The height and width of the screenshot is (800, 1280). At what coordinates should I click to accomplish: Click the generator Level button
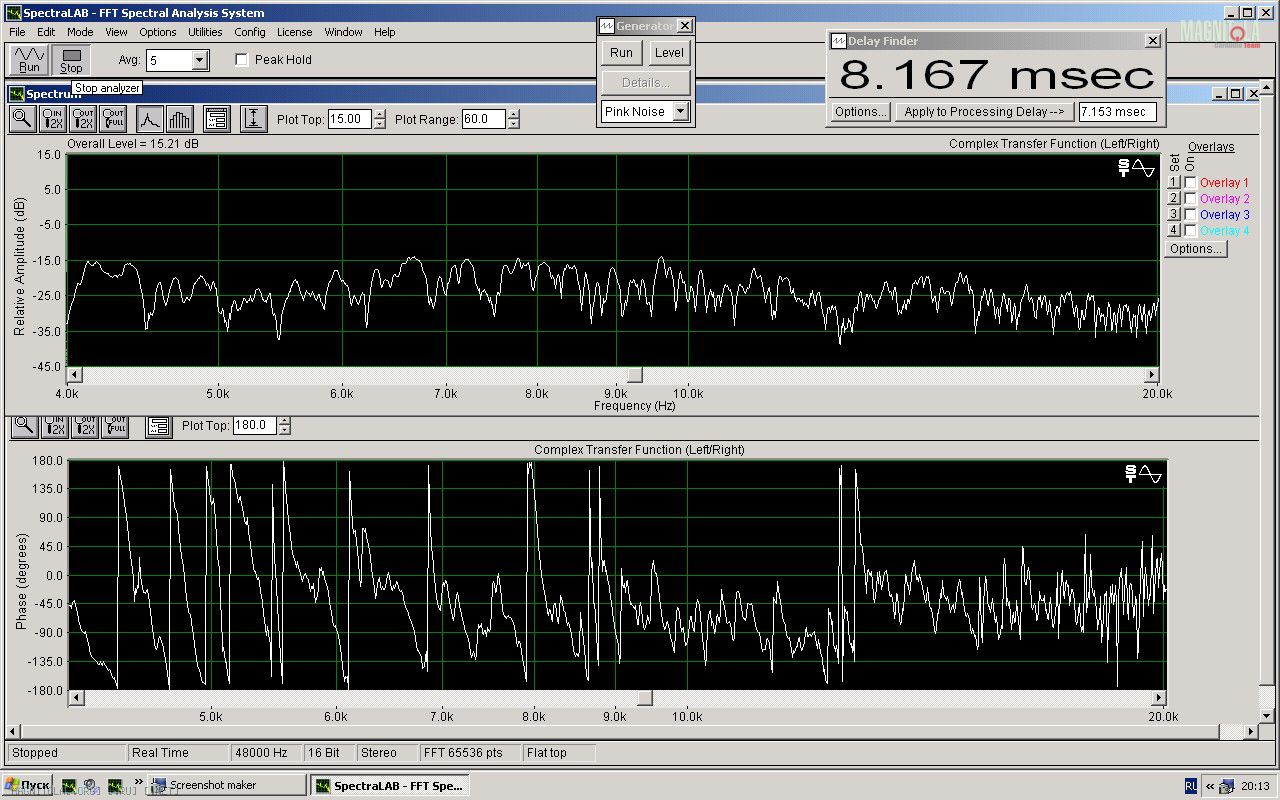(x=669, y=53)
